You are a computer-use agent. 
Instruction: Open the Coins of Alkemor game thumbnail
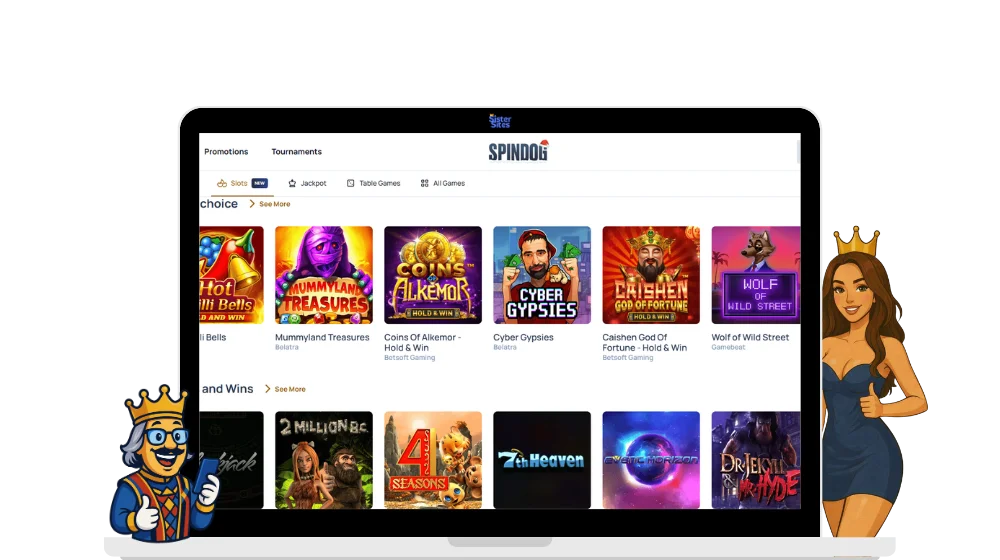(433, 275)
